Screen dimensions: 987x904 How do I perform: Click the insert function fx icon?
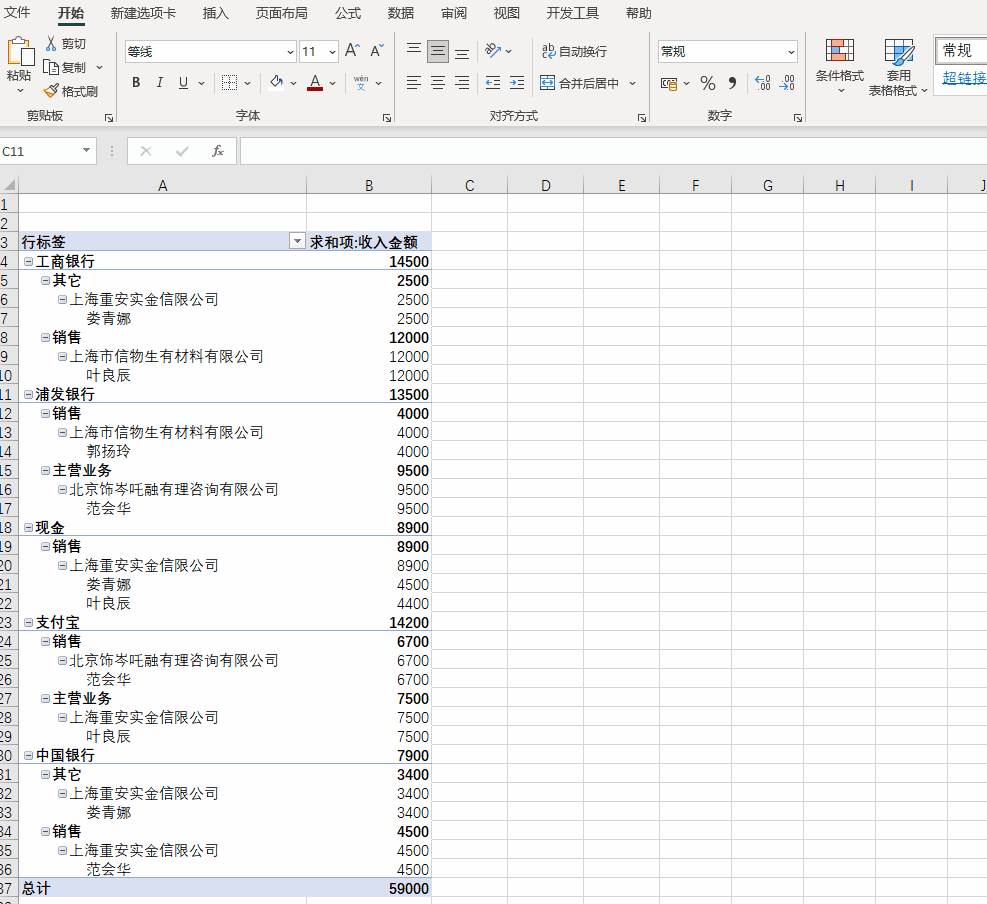point(218,151)
